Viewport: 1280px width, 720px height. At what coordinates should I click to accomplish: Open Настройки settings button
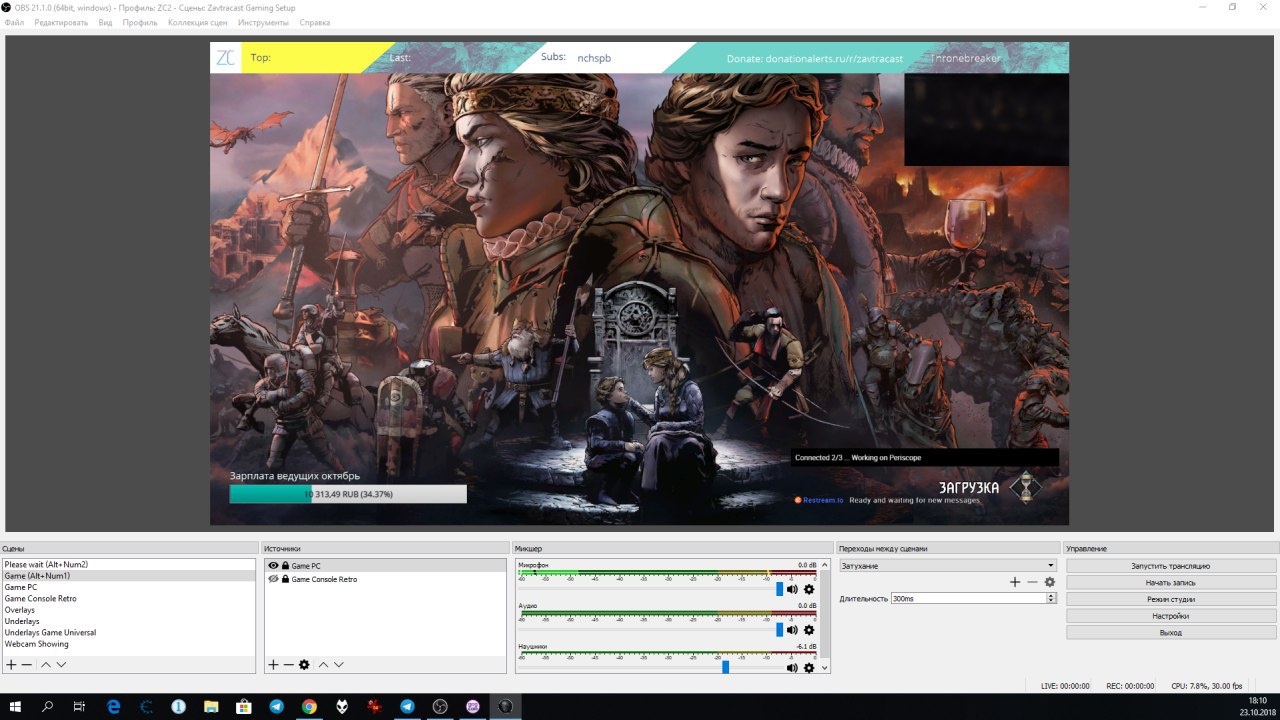[1171, 616]
